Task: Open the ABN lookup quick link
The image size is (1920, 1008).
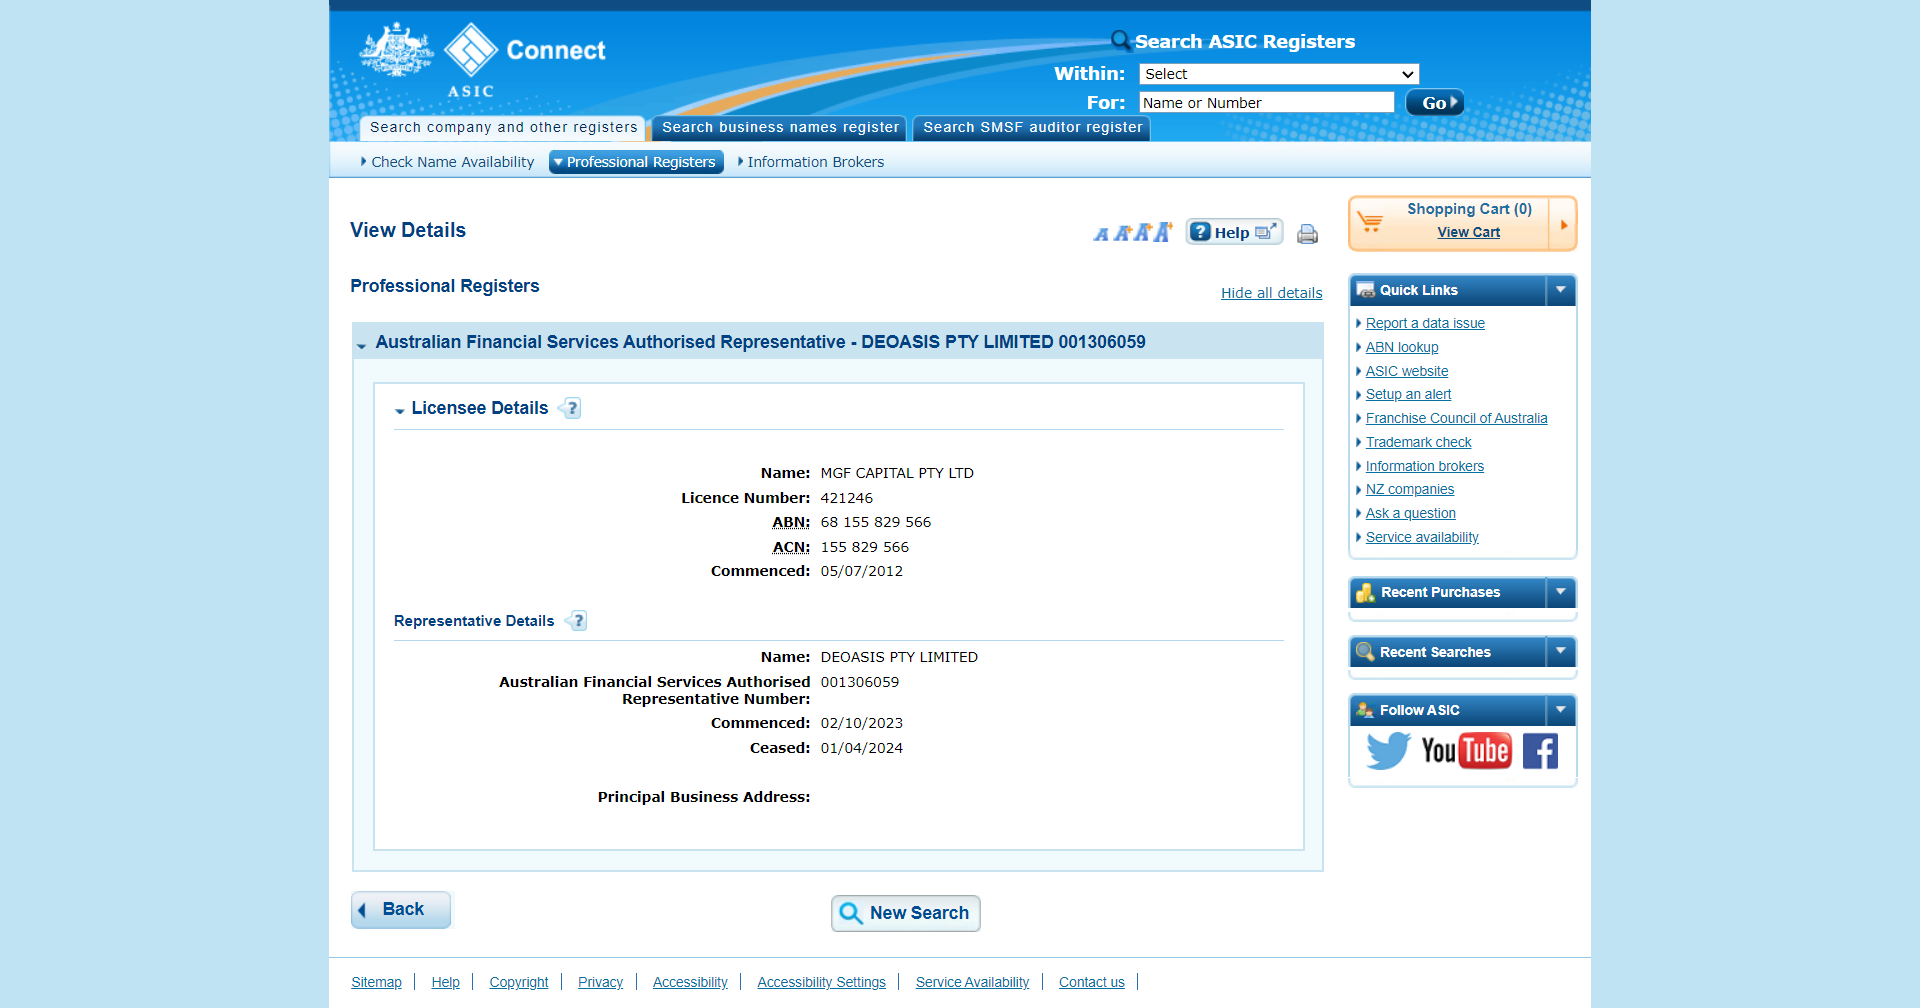Action: (x=1402, y=347)
